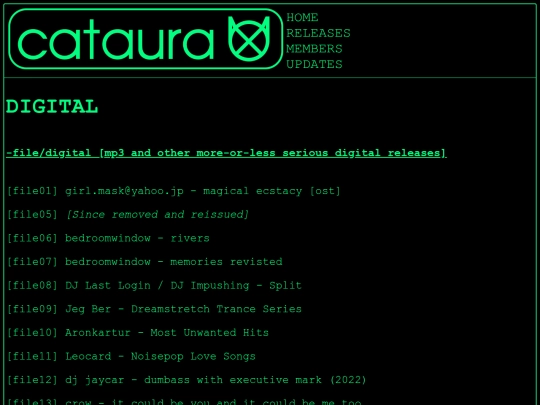Open file12 dj jaycar dumbass with executive mark
The width and height of the screenshot is (540, 405).
coord(186,380)
